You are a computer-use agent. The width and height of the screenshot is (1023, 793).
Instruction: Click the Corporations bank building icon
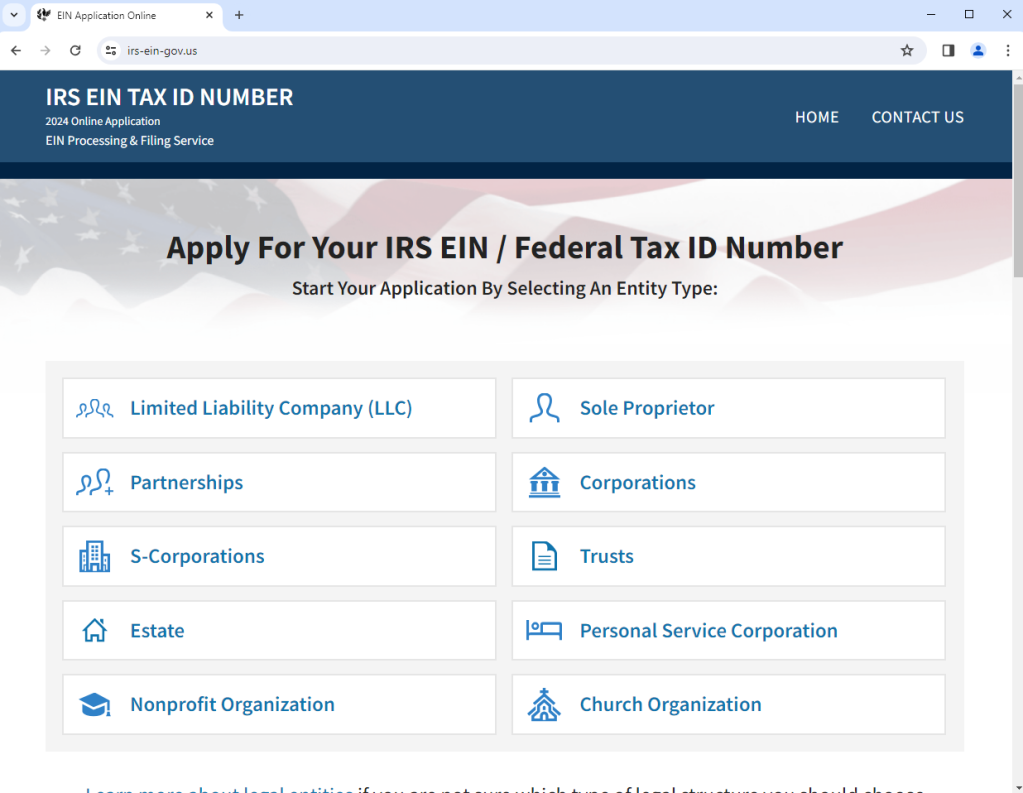[x=544, y=483]
